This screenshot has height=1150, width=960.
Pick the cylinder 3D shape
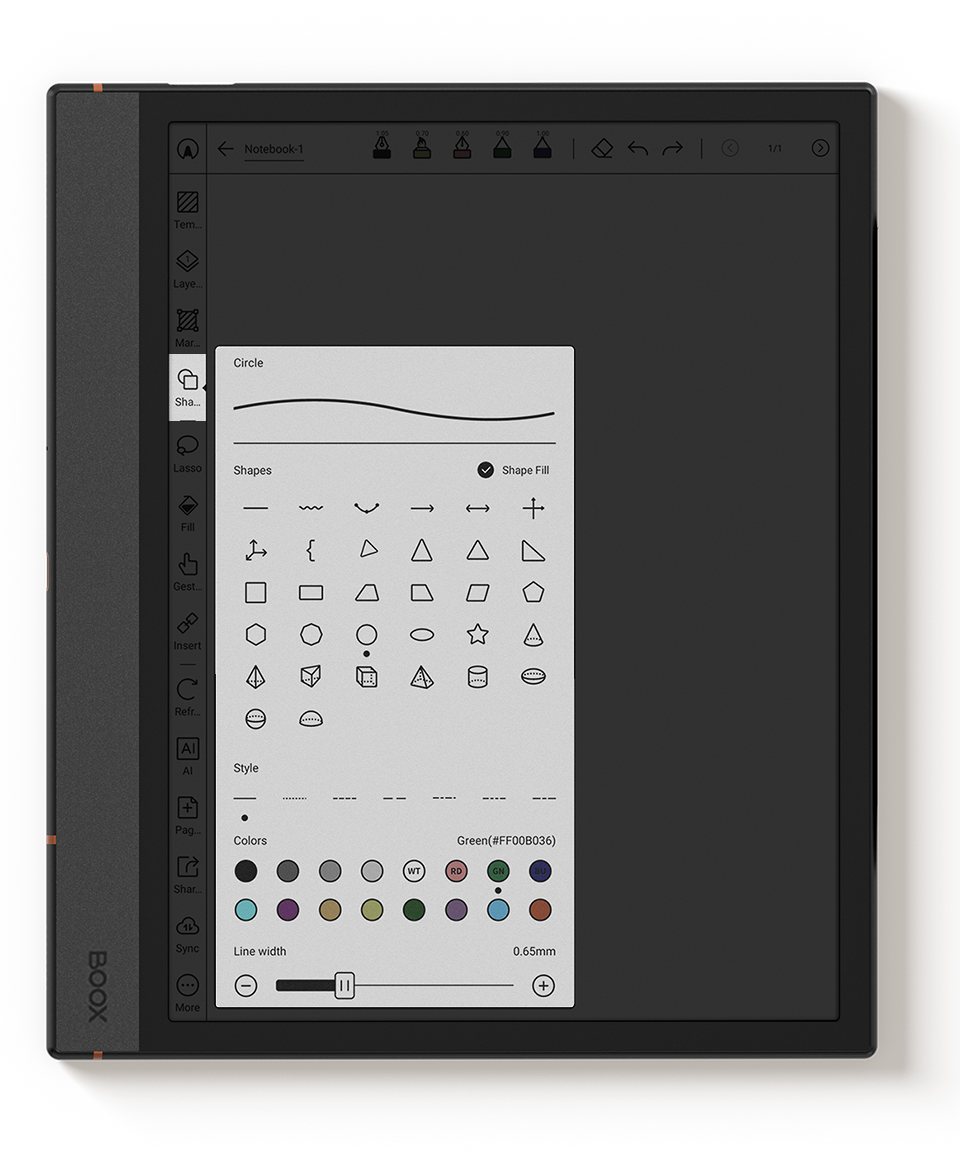[x=477, y=677]
